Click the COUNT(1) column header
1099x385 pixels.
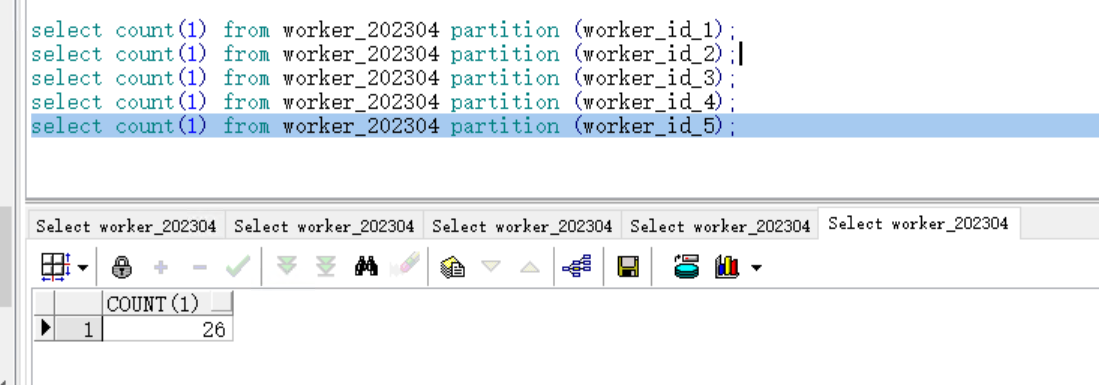pos(168,304)
